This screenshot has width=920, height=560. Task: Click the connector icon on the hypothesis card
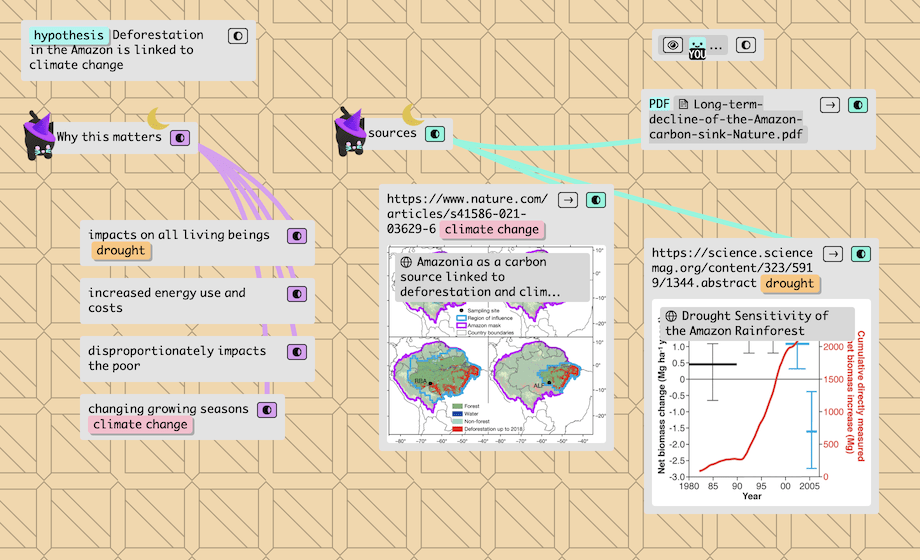[238, 36]
